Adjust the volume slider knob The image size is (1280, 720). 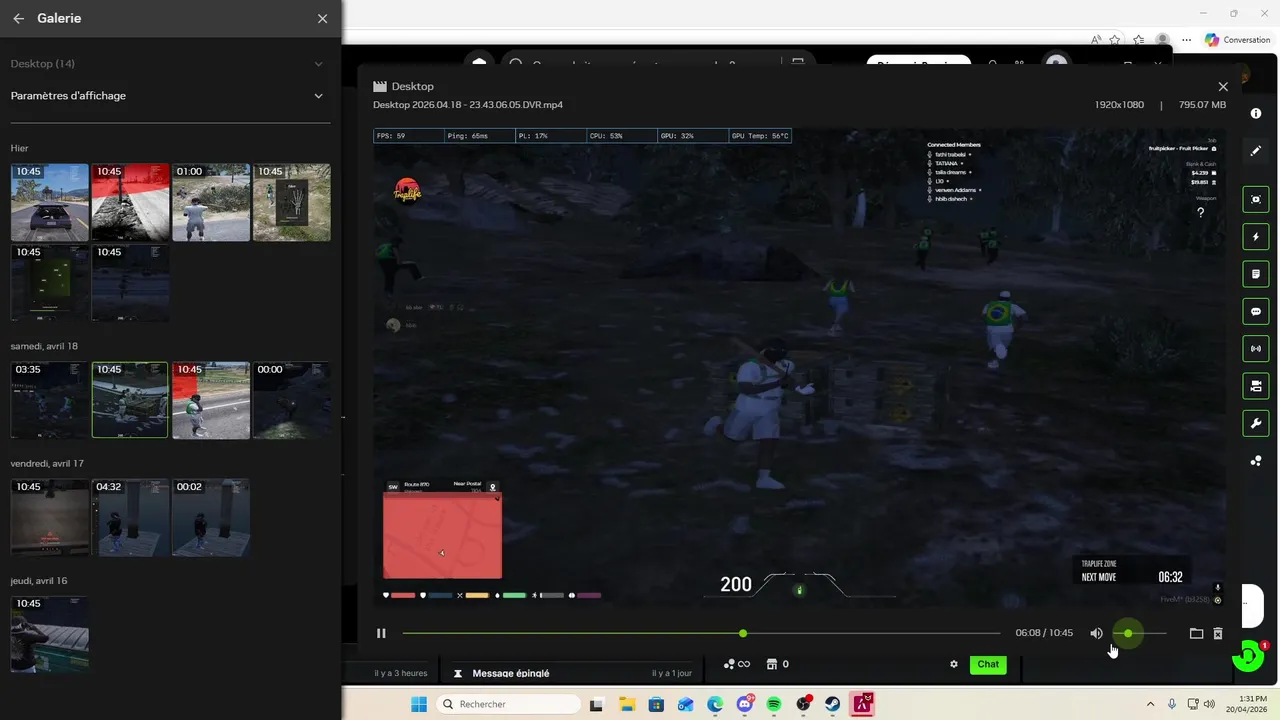(1128, 633)
